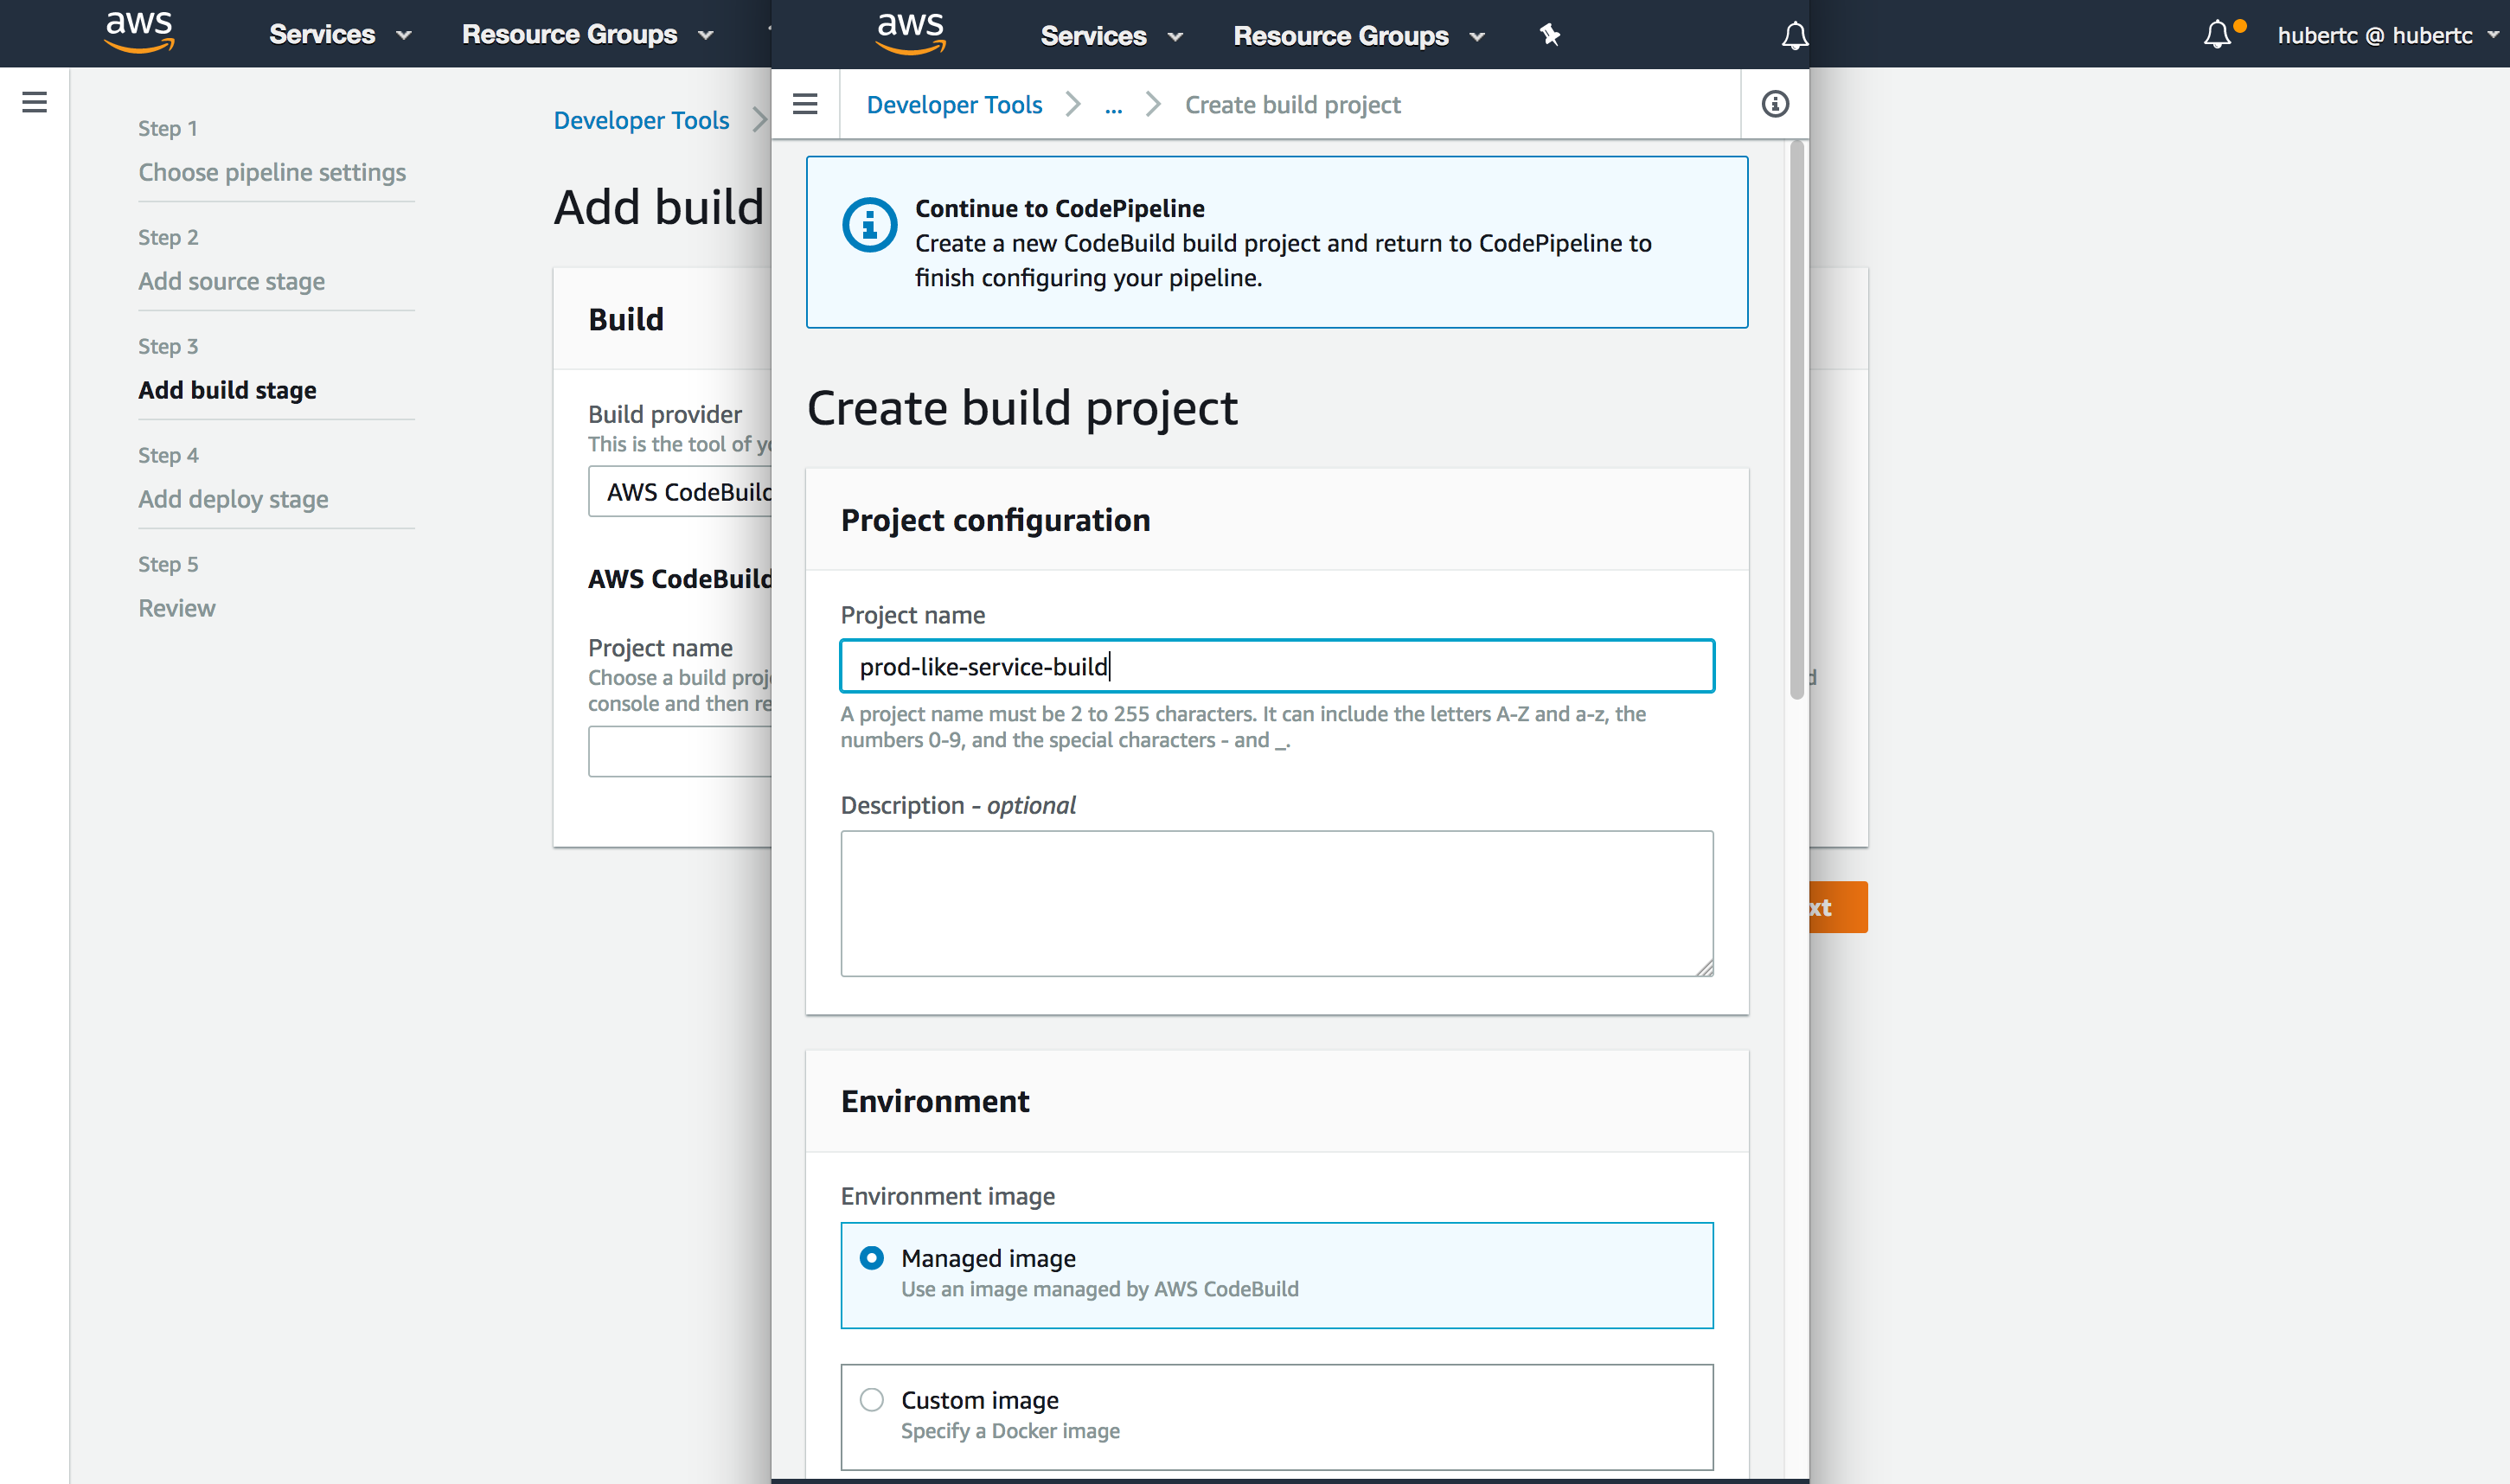
Task: Toggle hamburger menu in background window
Action: pos(35,102)
